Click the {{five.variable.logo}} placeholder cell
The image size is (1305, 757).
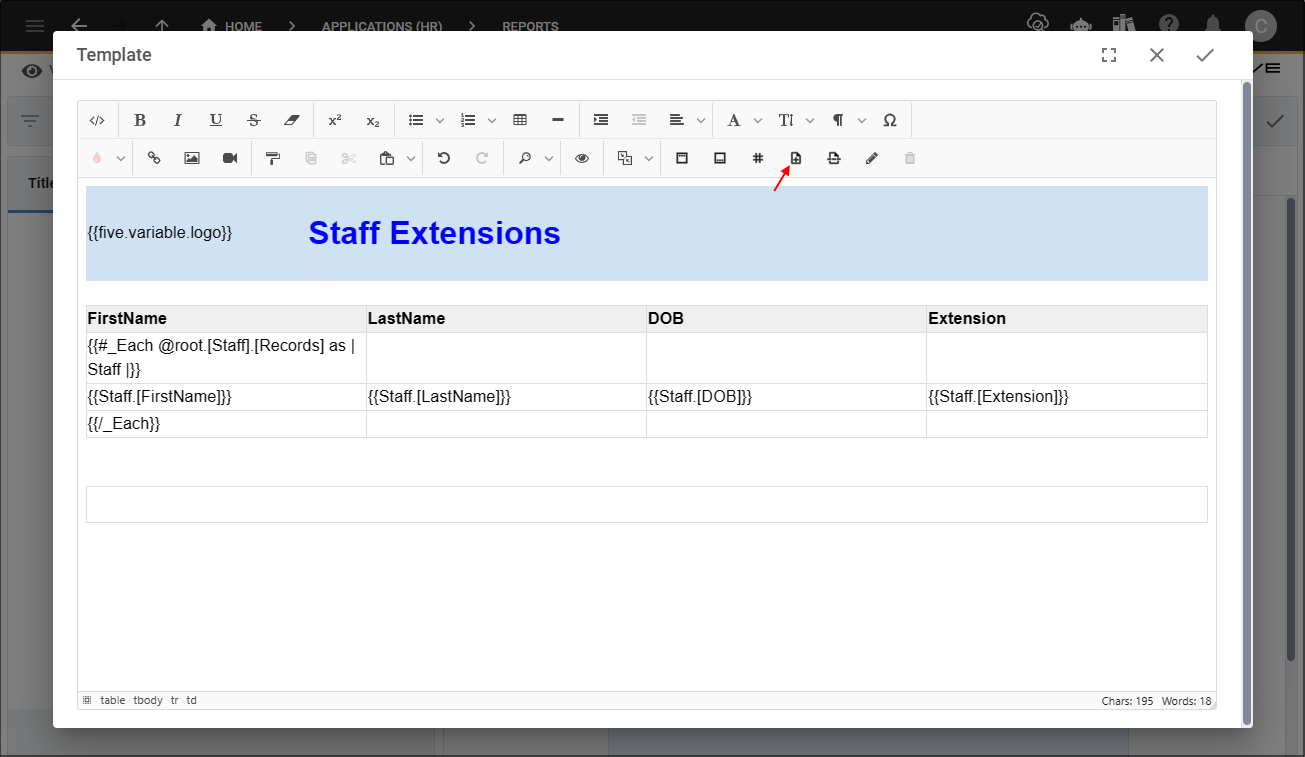click(x=160, y=232)
